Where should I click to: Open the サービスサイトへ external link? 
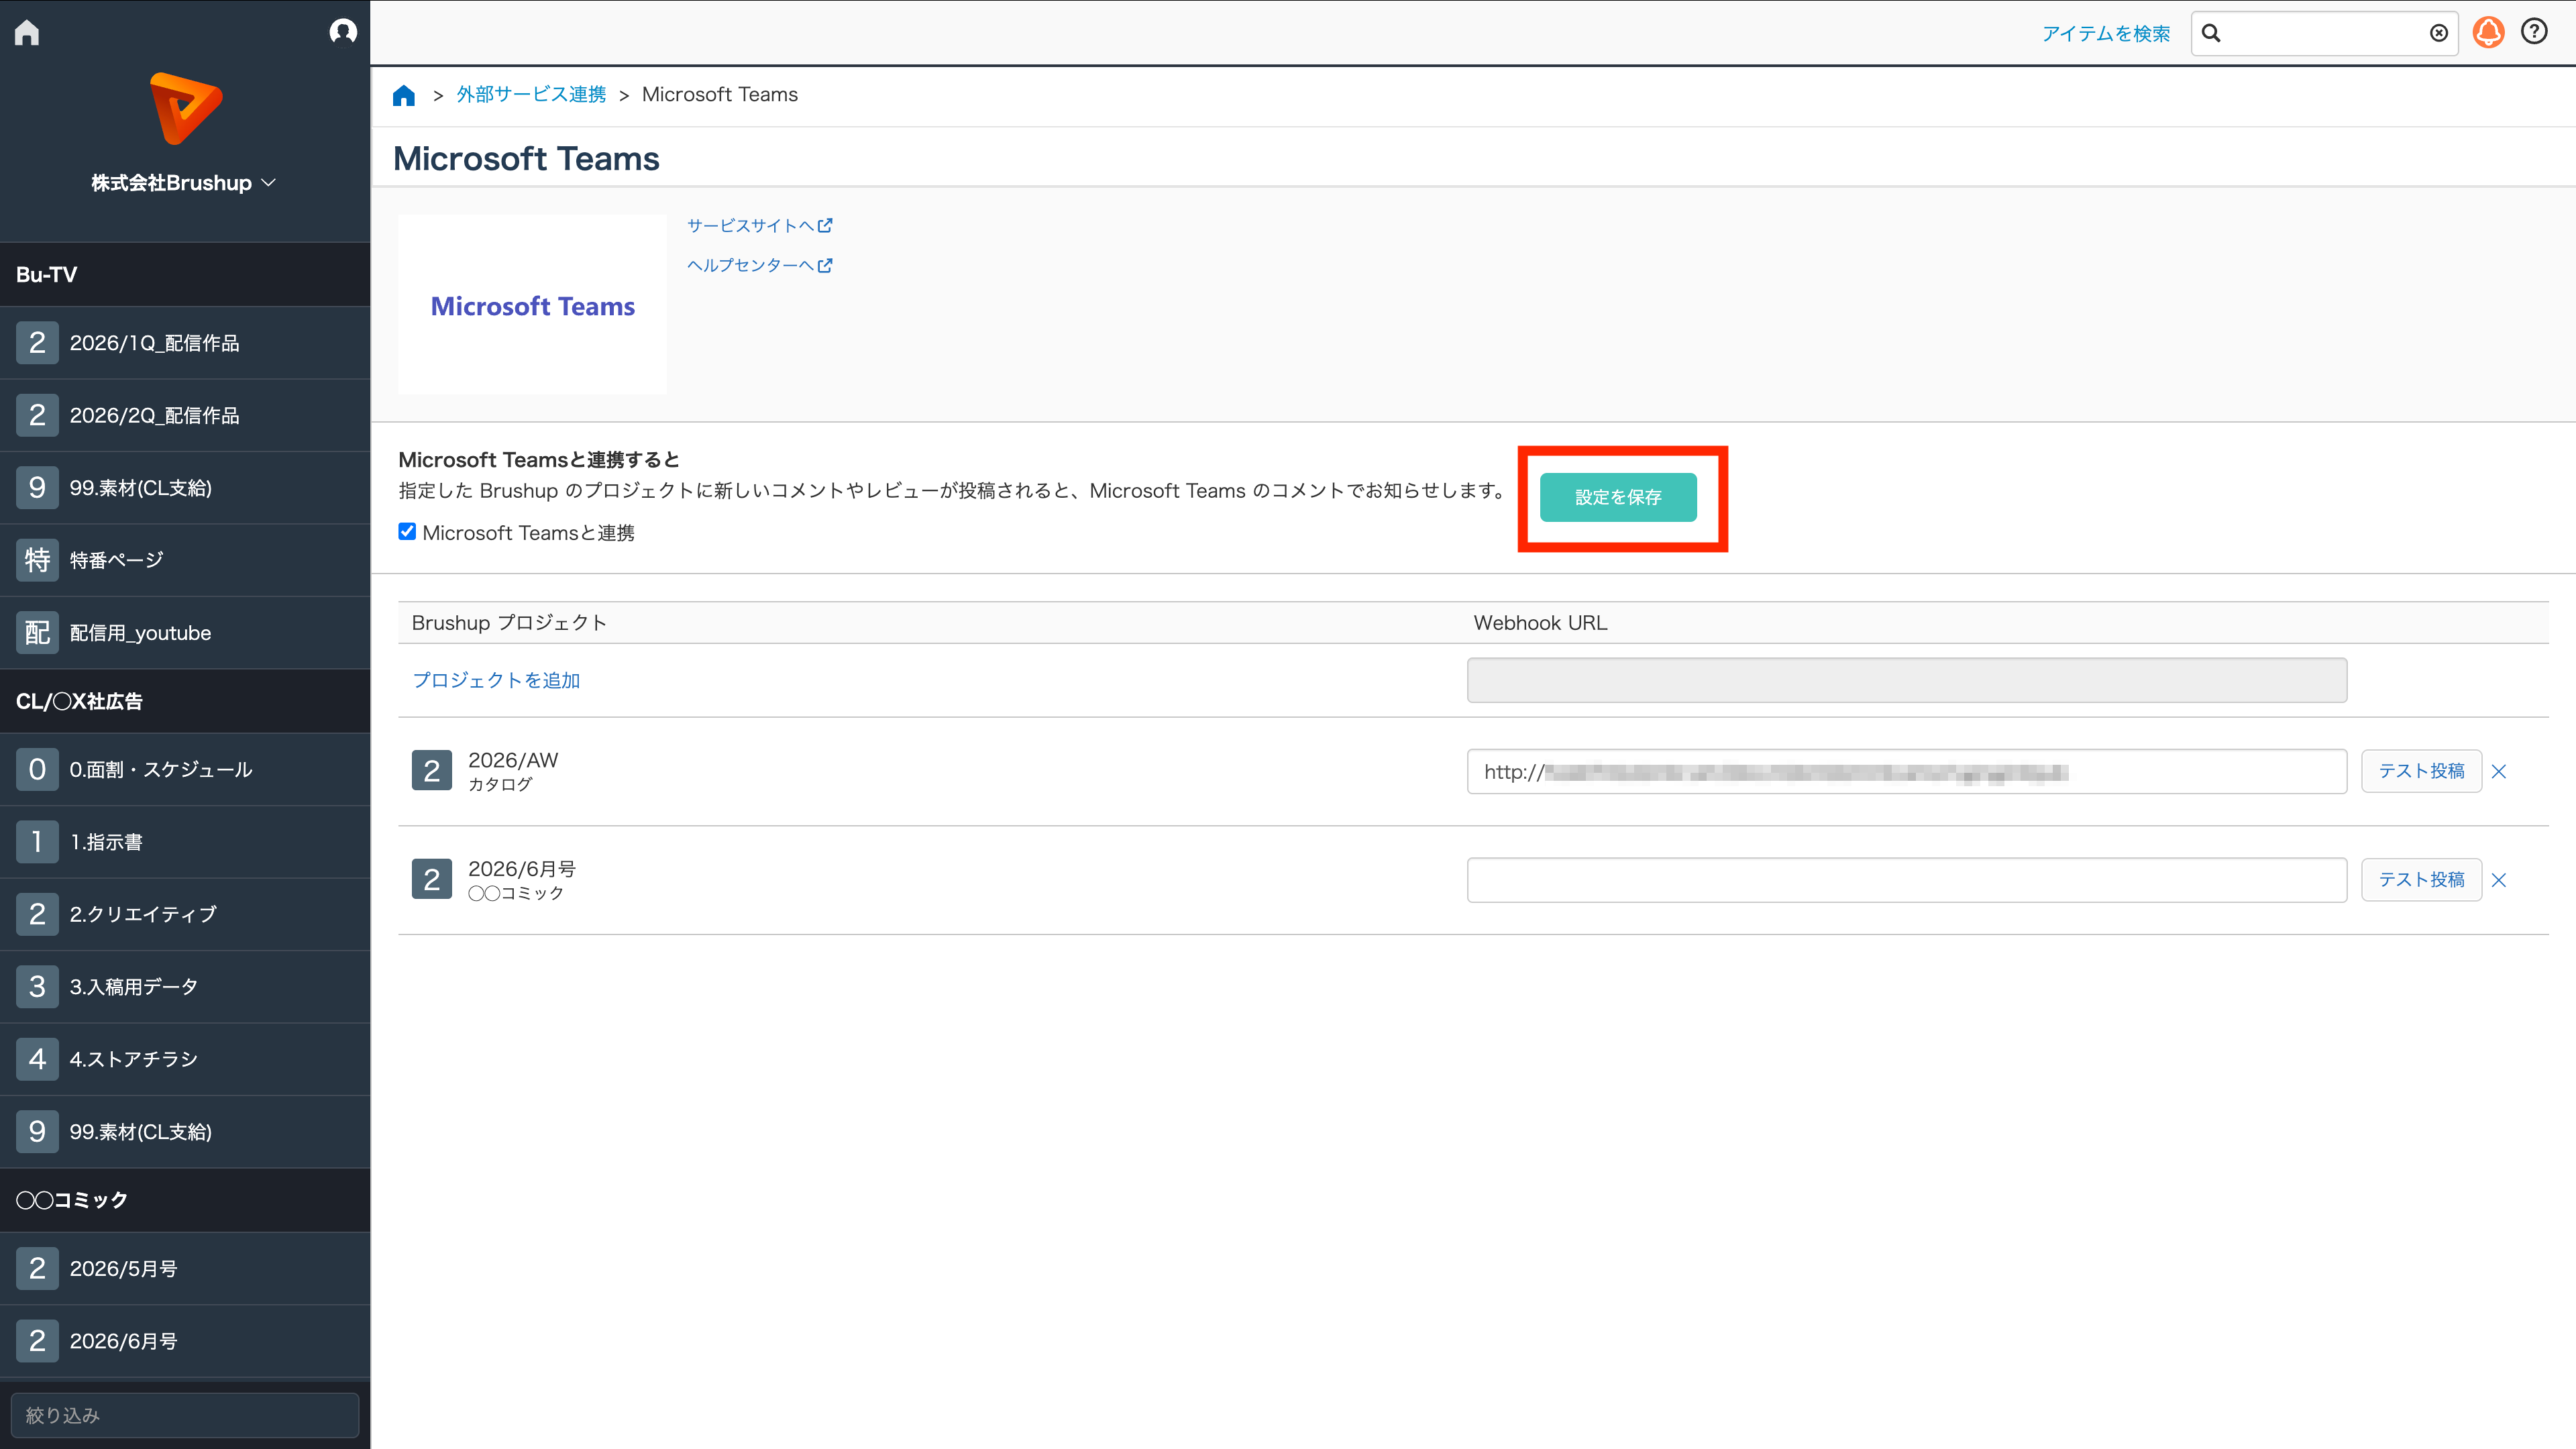tap(759, 226)
